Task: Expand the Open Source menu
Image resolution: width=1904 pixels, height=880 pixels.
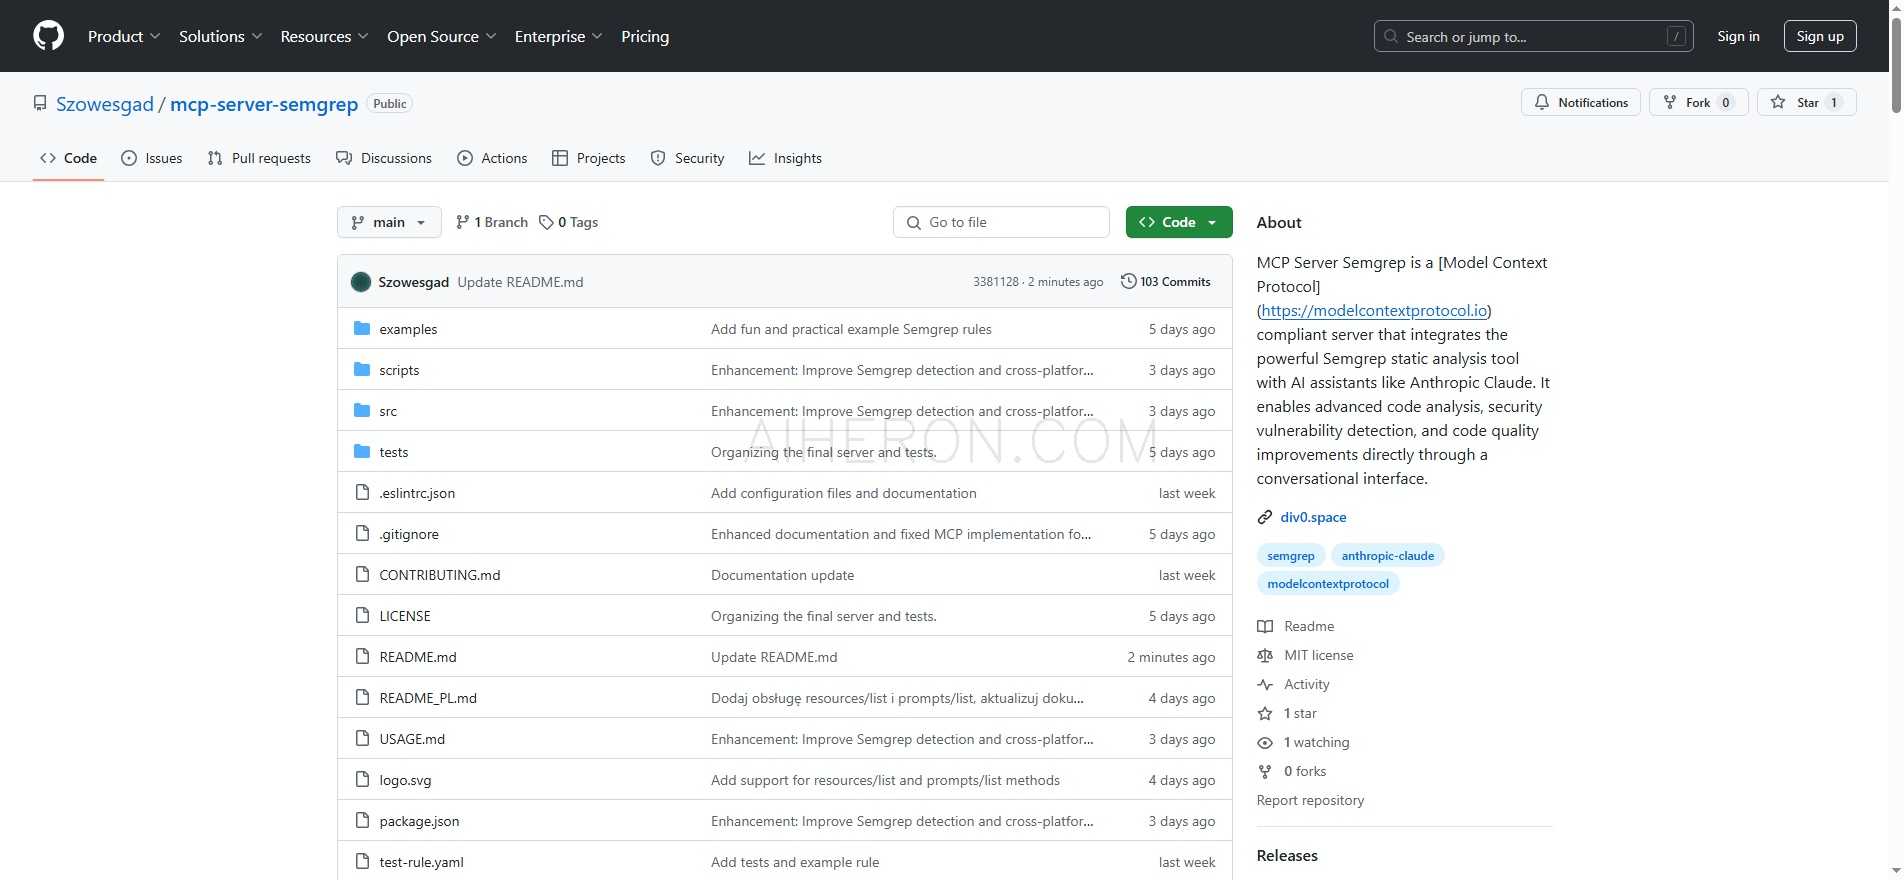Action: (441, 36)
